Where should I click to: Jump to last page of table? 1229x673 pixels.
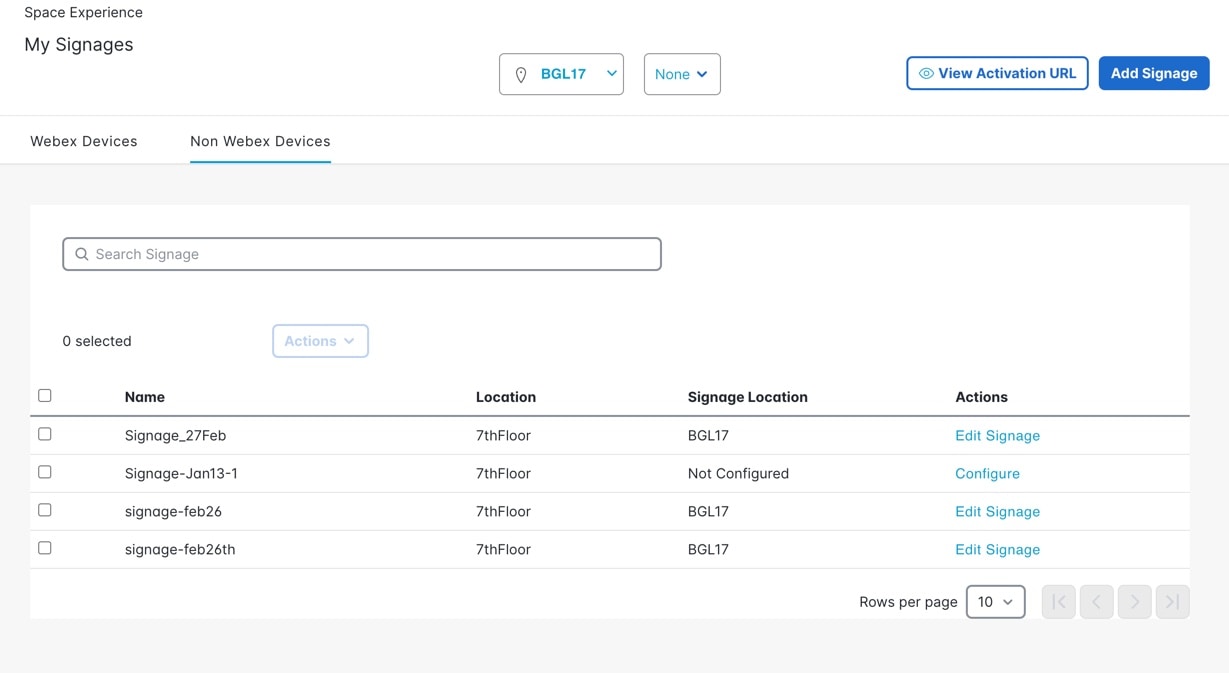pos(1173,602)
